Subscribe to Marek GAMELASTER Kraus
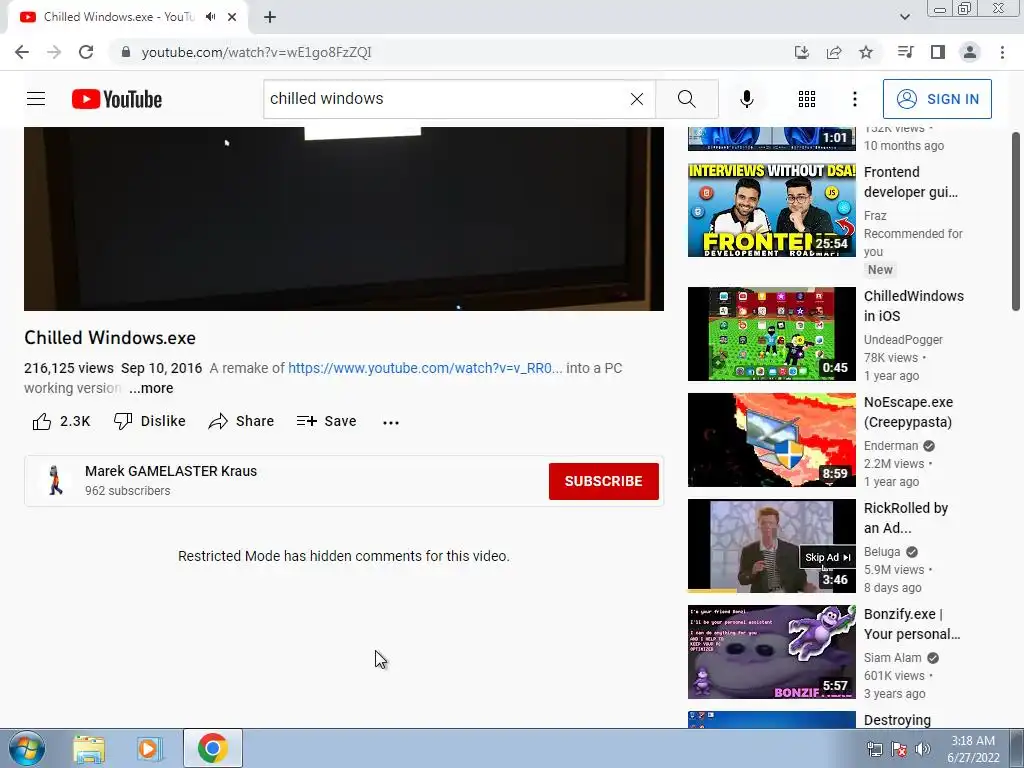The width and height of the screenshot is (1024, 768). [x=603, y=481]
